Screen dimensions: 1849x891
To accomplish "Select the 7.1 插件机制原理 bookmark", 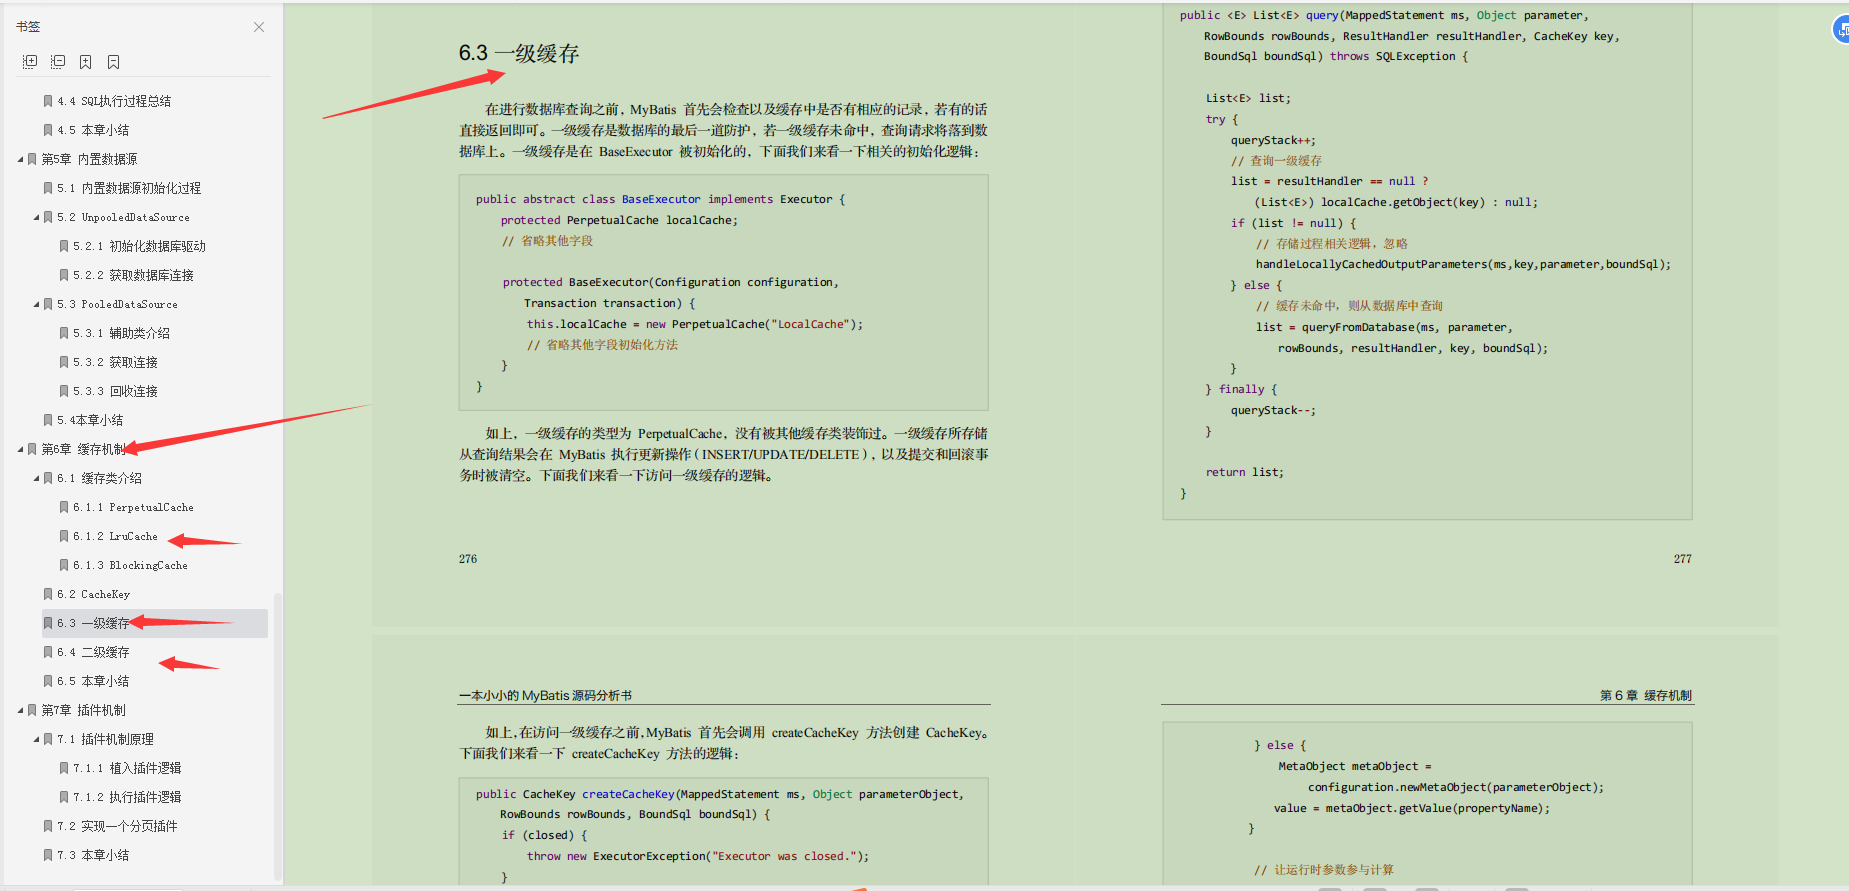I will (x=105, y=739).
